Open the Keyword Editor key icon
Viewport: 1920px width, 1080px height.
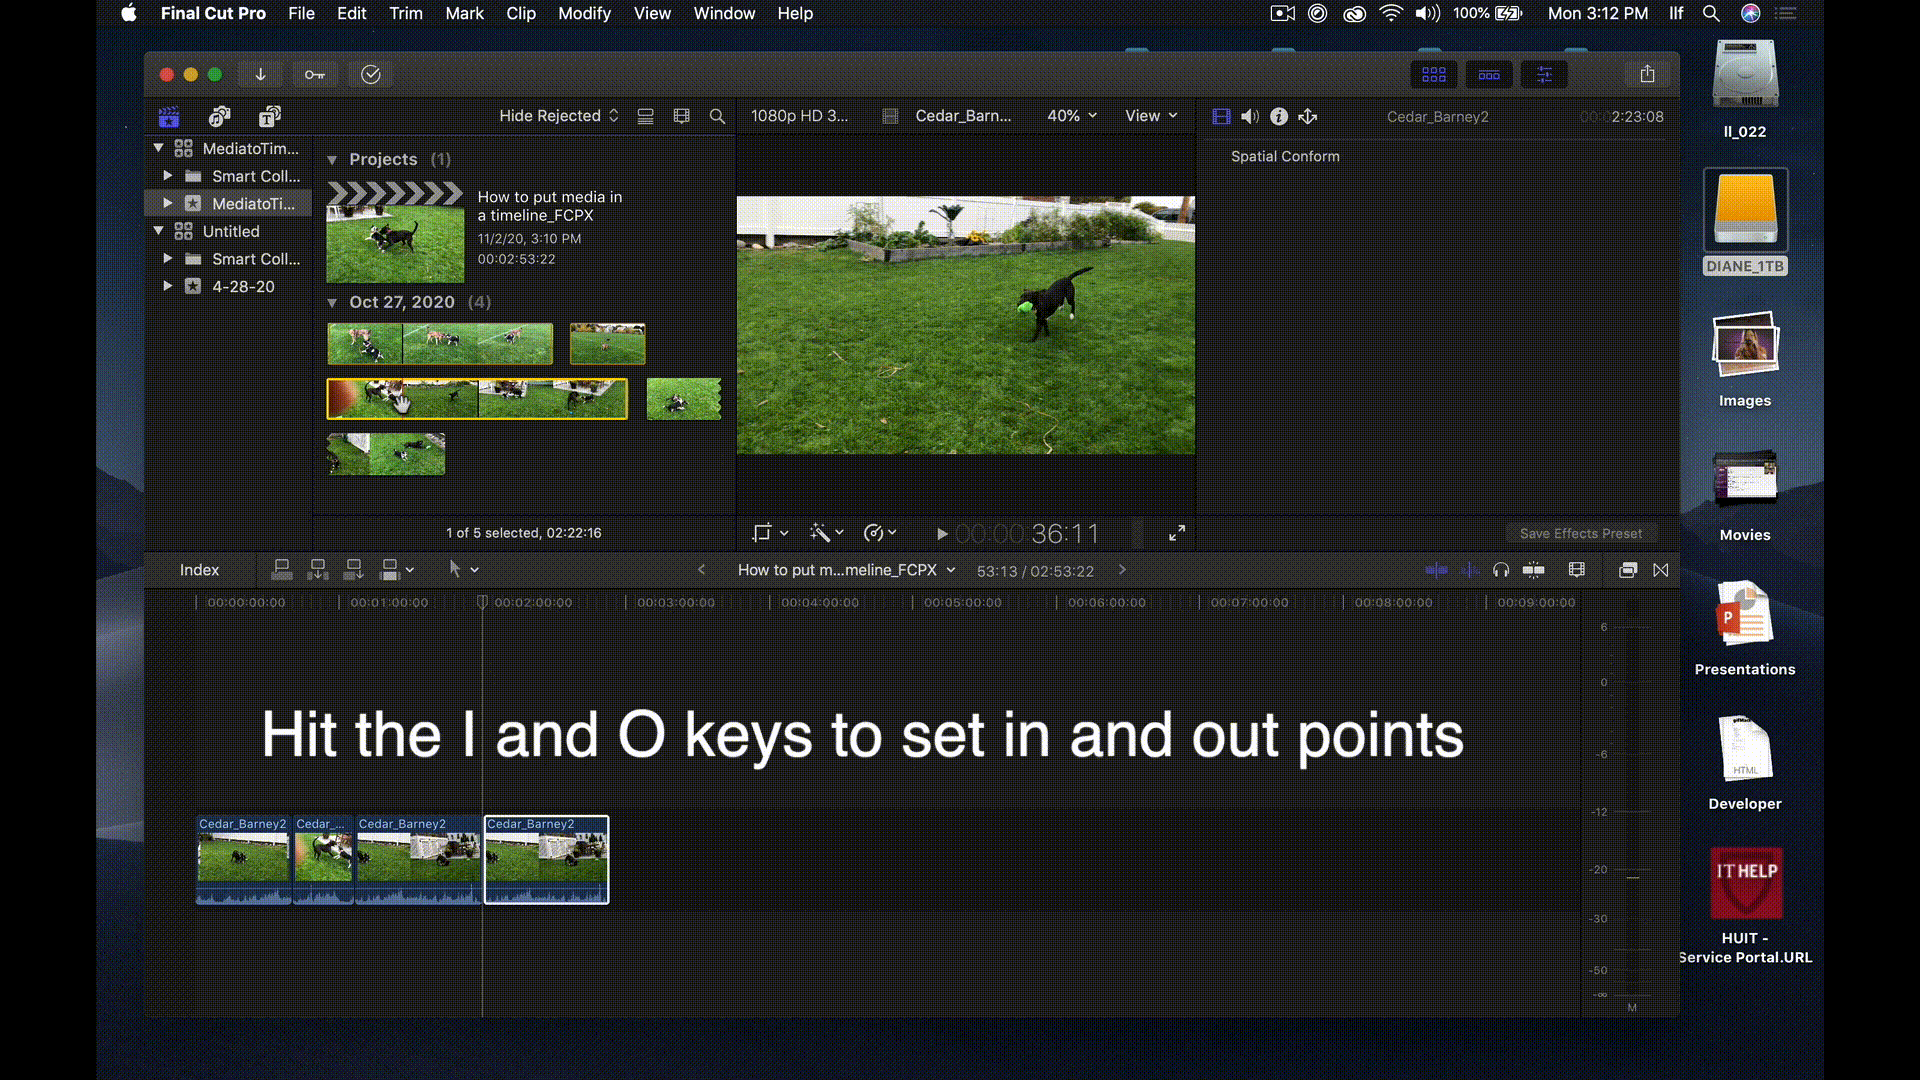pos(314,74)
